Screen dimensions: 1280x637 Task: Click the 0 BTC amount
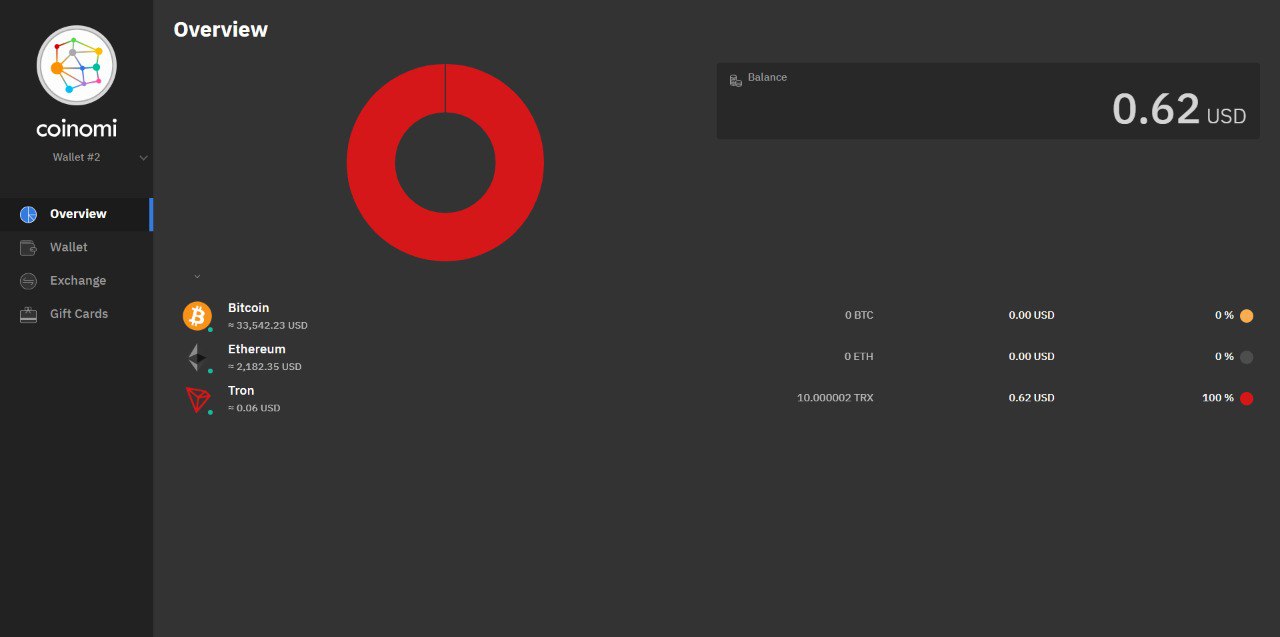[x=859, y=315]
